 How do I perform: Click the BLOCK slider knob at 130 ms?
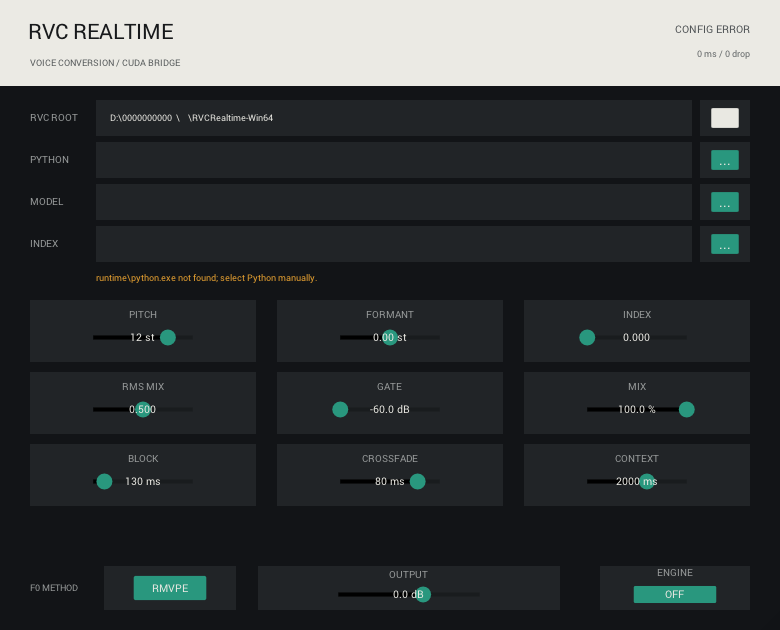pyautogui.click(x=104, y=481)
